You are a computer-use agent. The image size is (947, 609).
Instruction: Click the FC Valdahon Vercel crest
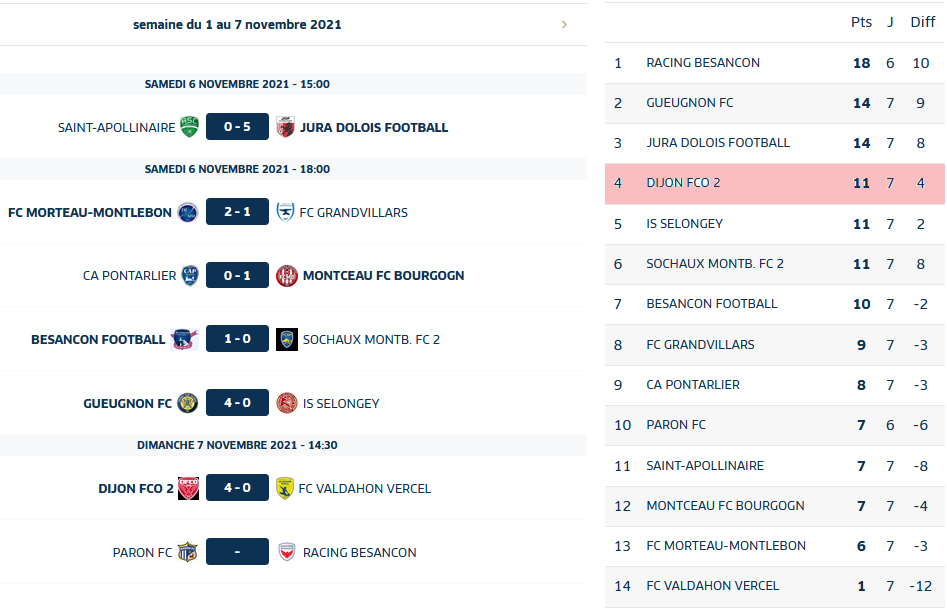(x=285, y=488)
